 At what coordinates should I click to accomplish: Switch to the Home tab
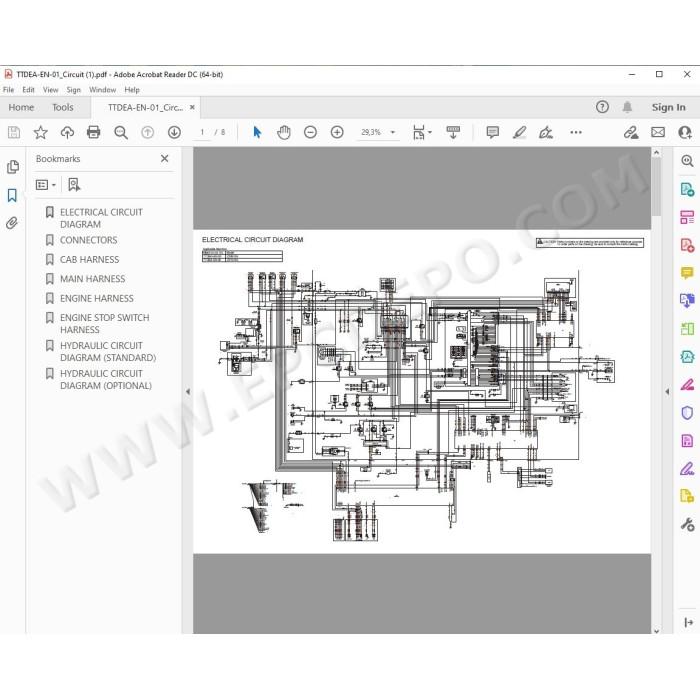(x=21, y=107)
